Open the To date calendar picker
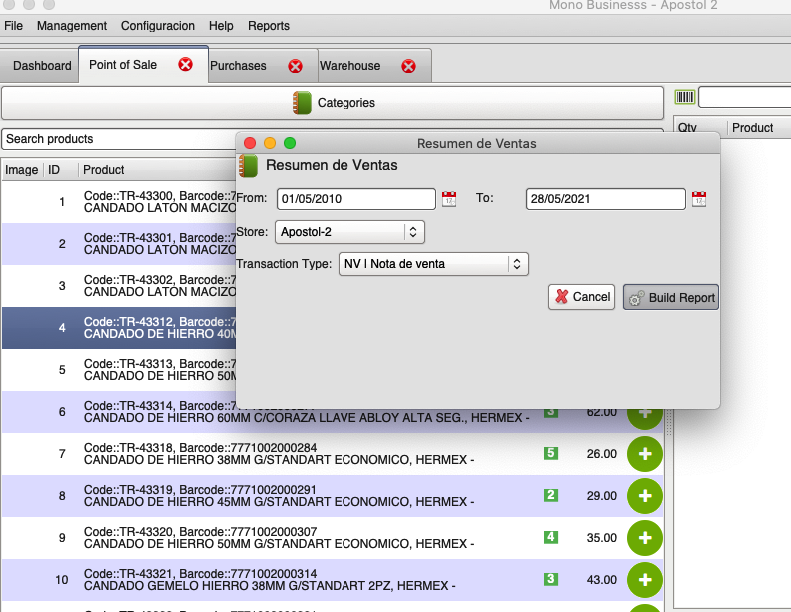This screenshot has height=612, width=791. coord(698,198)
